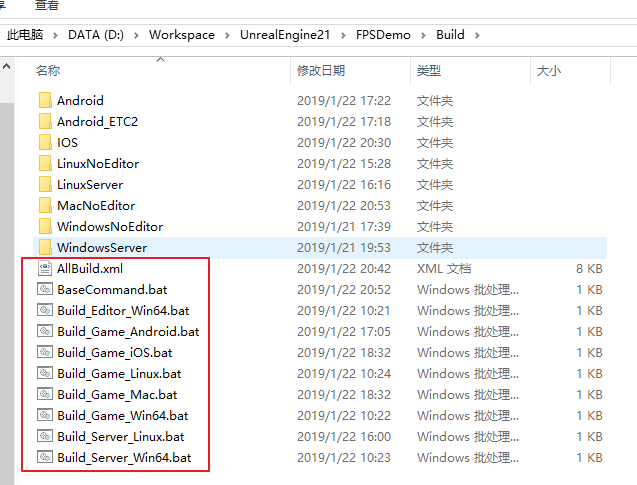Image resolution: width=637 pixels, height=485 pixels.
Task: Open the 查看 ribbon tab
Action: click(x=47, y=5)
